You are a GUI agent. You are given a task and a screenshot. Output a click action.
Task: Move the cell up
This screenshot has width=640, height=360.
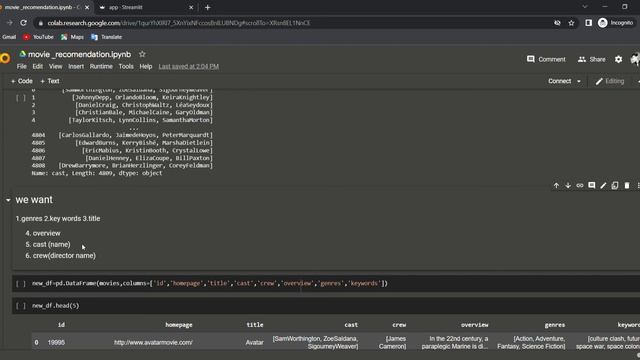tap(556, 186)
